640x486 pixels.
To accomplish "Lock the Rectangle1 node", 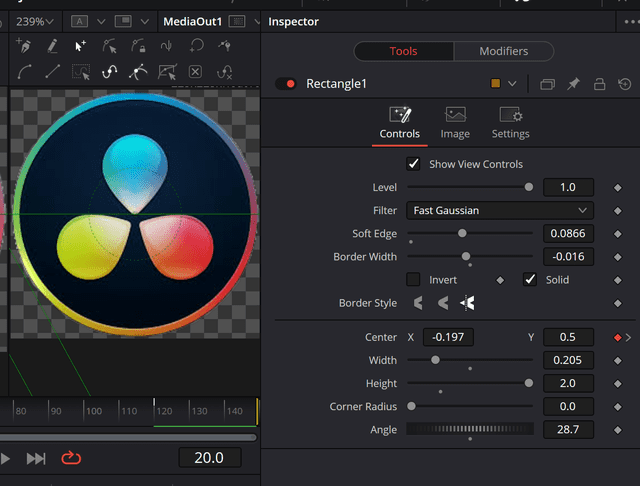I will coord(599,84).
